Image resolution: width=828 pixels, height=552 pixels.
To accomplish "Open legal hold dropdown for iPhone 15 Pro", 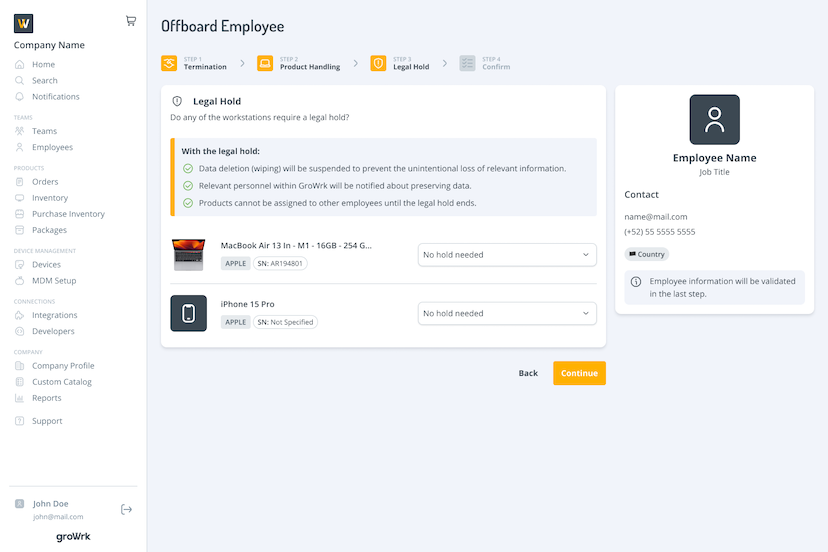I will coord(506,314).
